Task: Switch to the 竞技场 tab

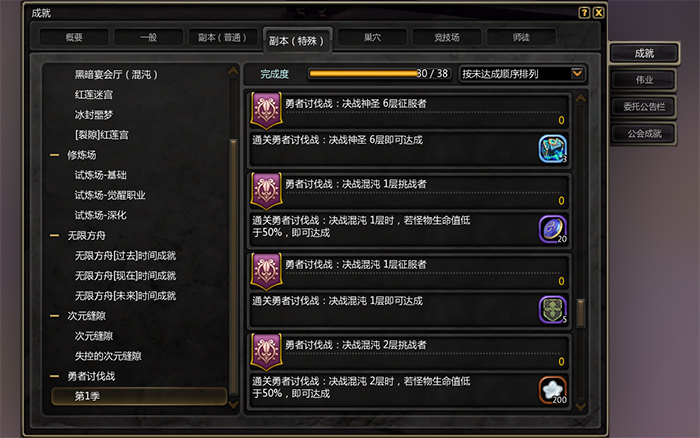Action: [447, 37]
